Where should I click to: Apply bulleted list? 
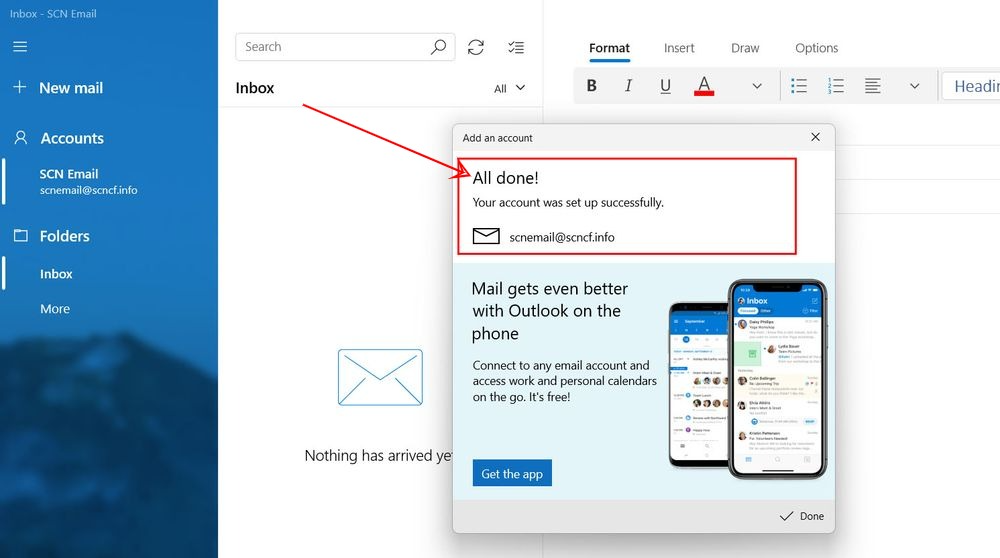coord(798,85)
